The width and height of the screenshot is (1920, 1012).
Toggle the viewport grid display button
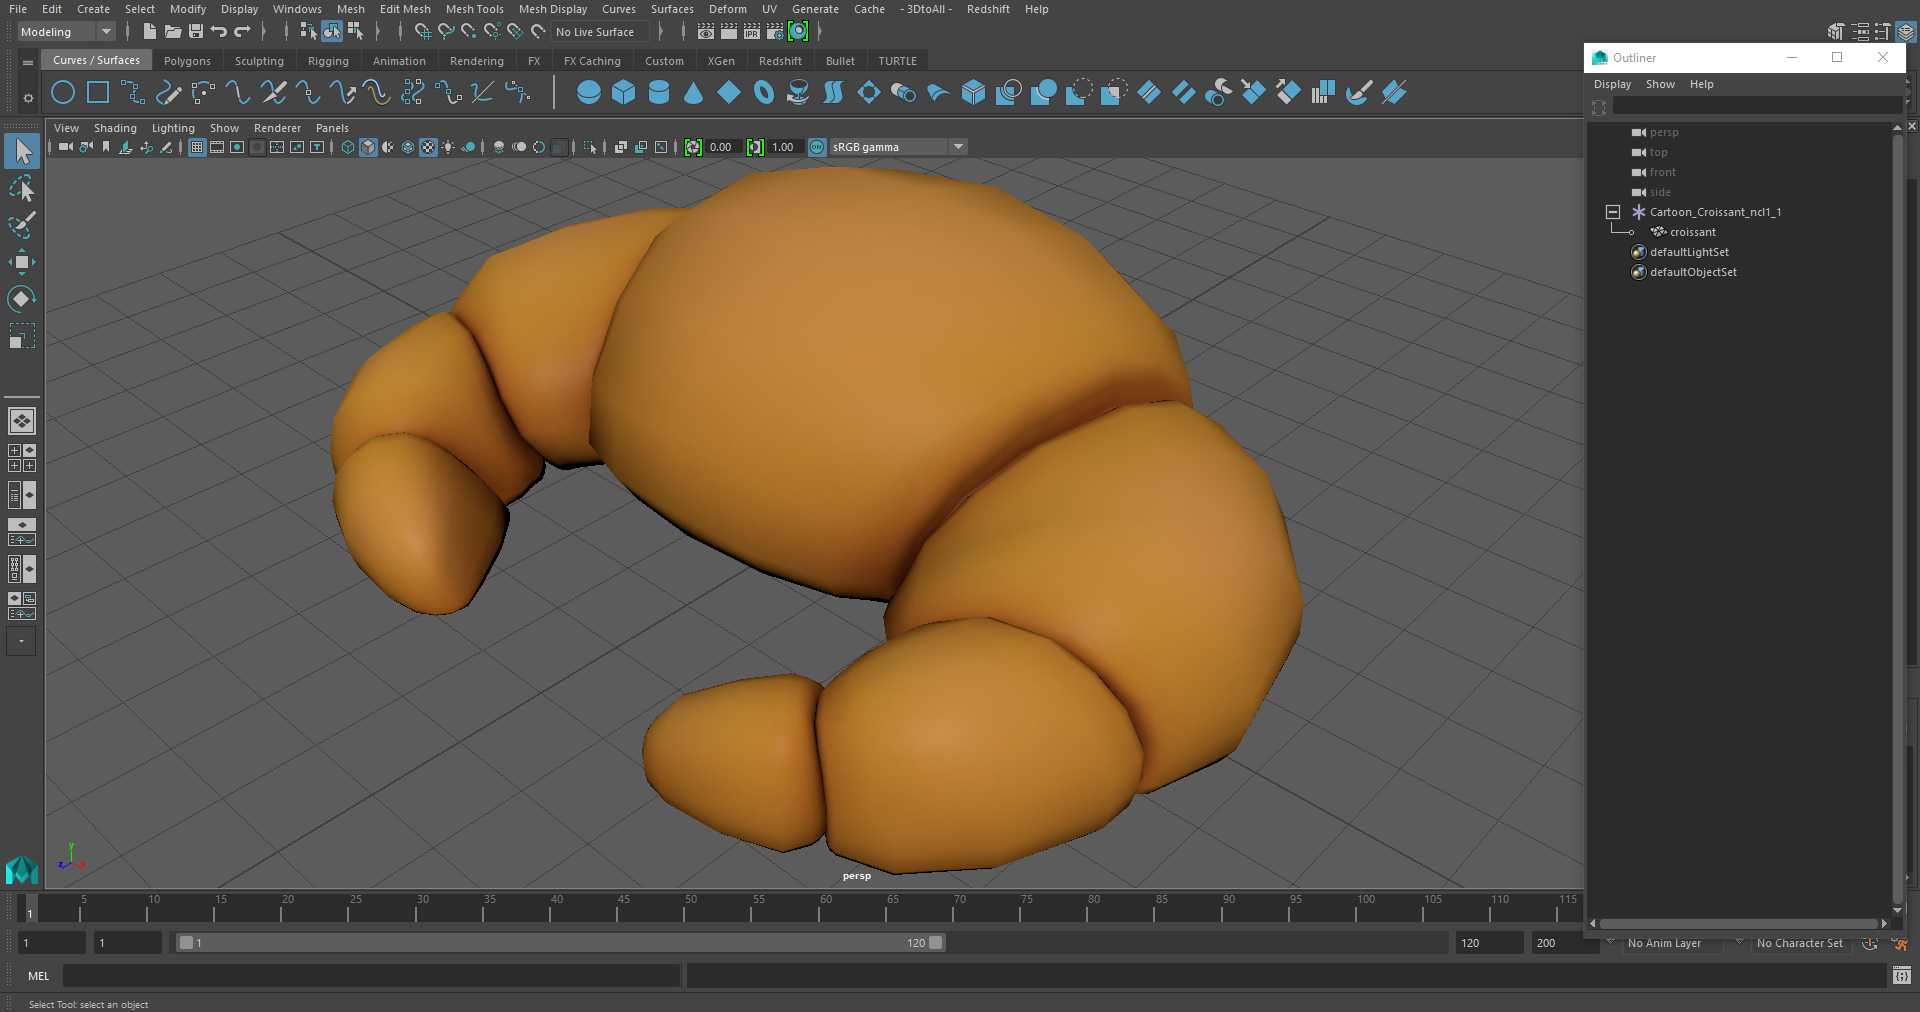click(197, 147)
